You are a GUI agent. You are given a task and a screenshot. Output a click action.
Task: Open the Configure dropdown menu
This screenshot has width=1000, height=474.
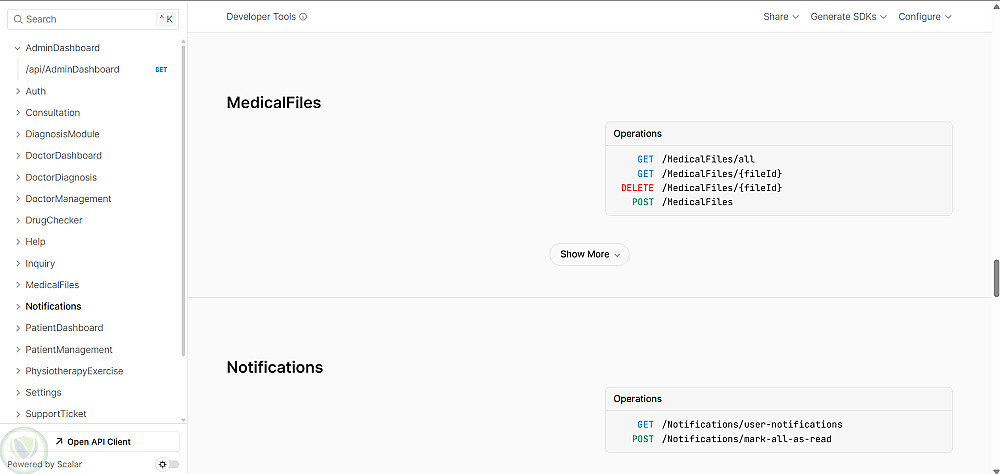pos(924,17)
